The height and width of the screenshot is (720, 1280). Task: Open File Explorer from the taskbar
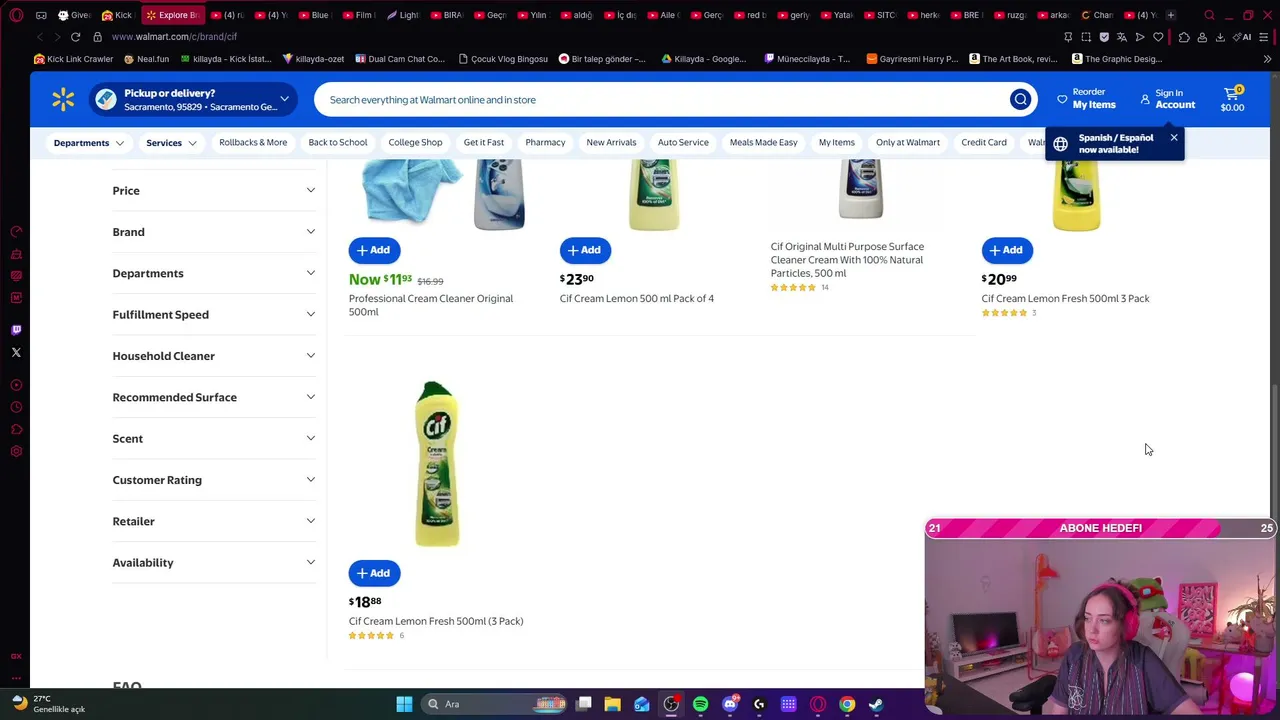pos(612,704)
